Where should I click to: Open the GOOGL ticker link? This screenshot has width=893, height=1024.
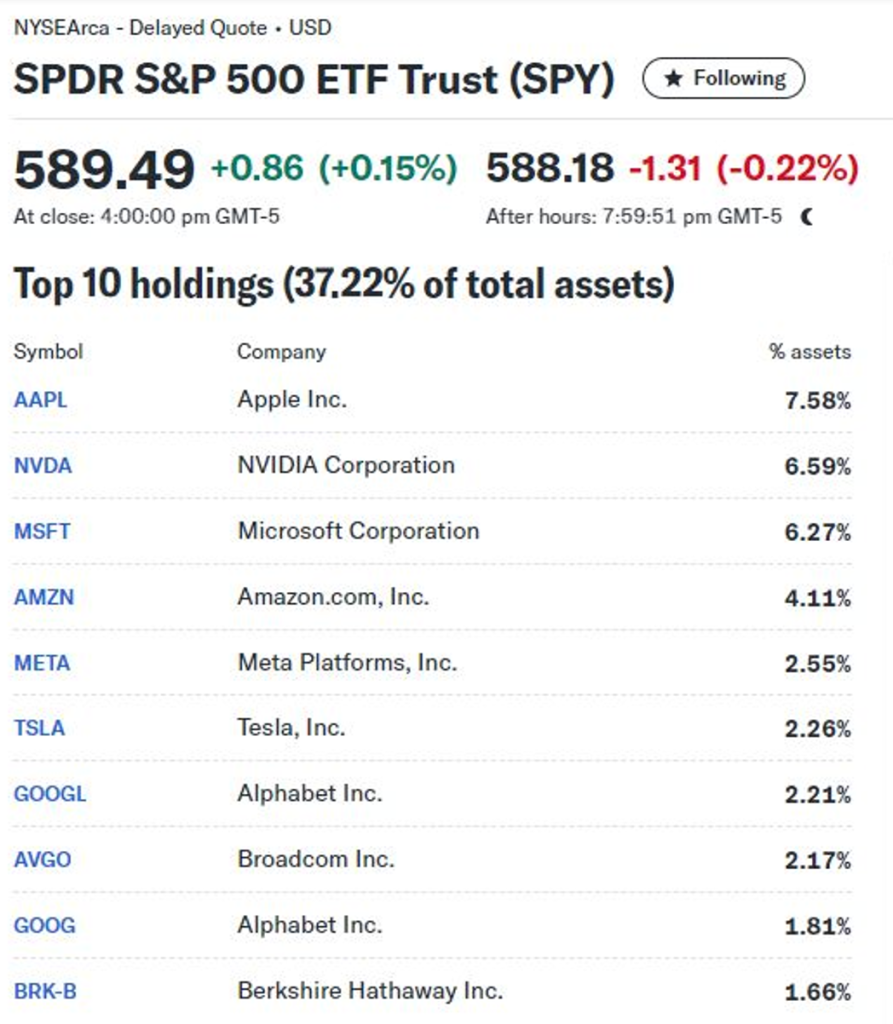[50, 794]
